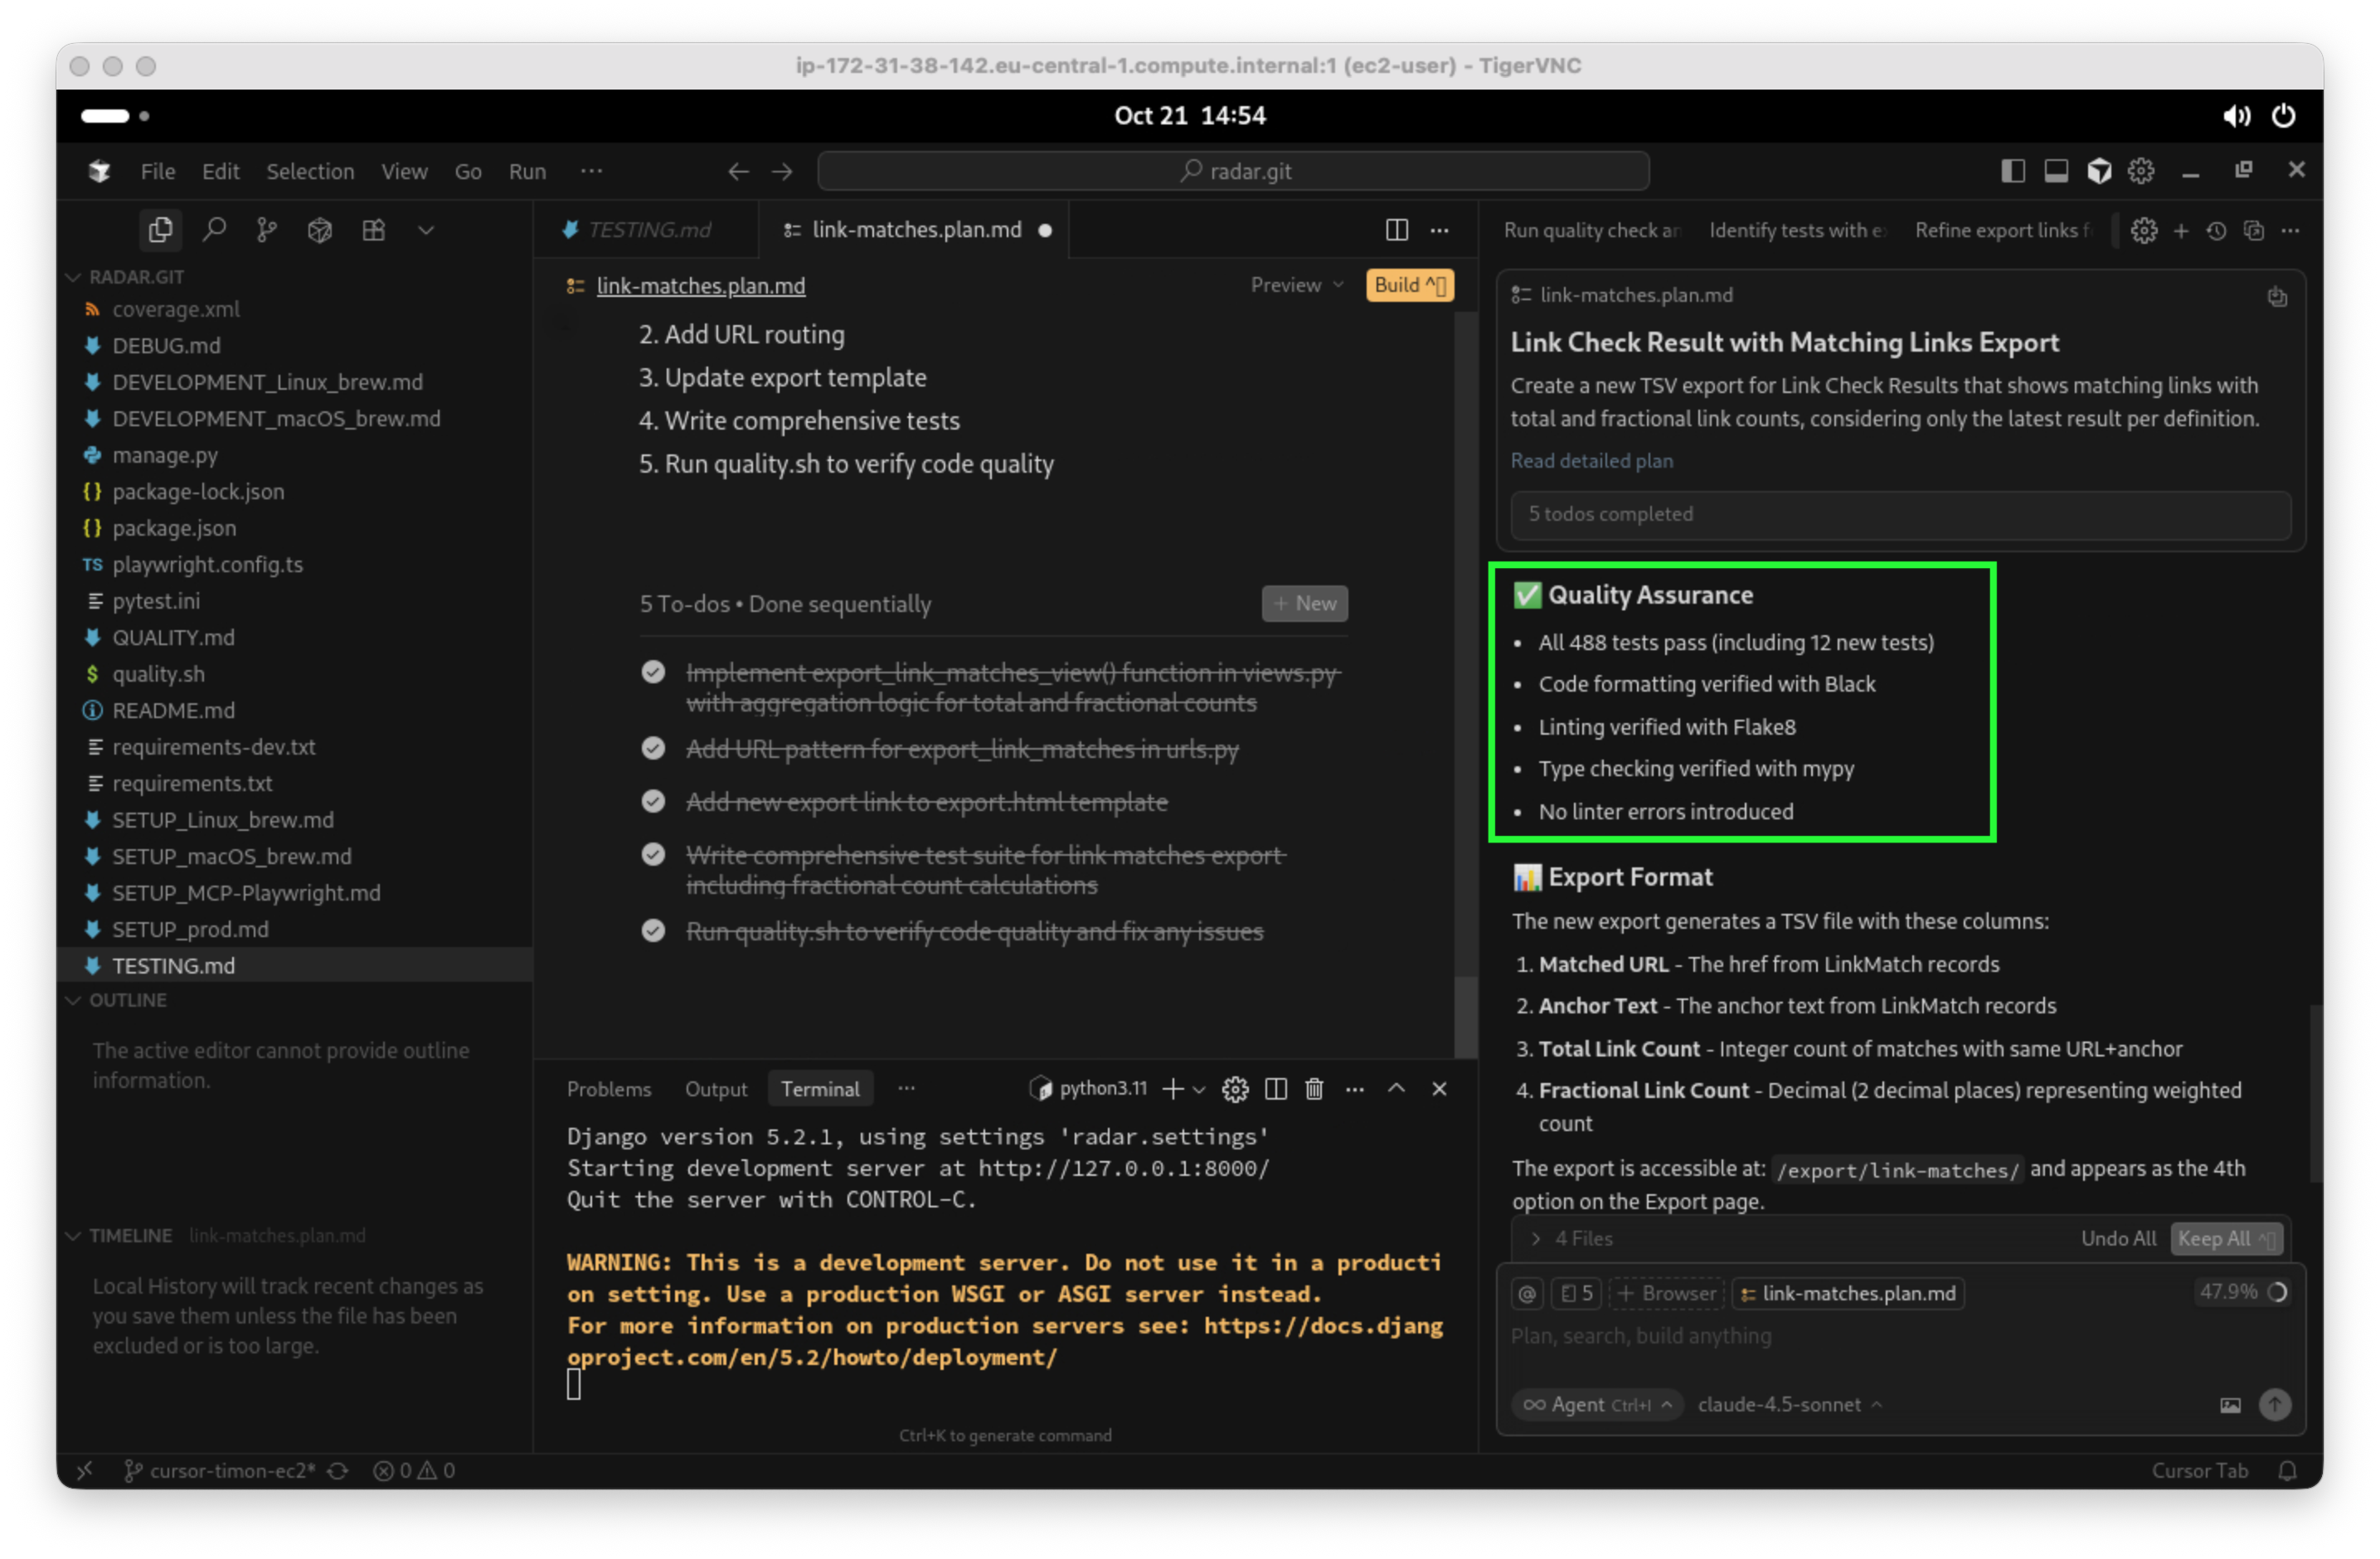This screenshot has width=2380, height=1559.
Task: Start new chat with plus icon
Action: (2181, 231)
